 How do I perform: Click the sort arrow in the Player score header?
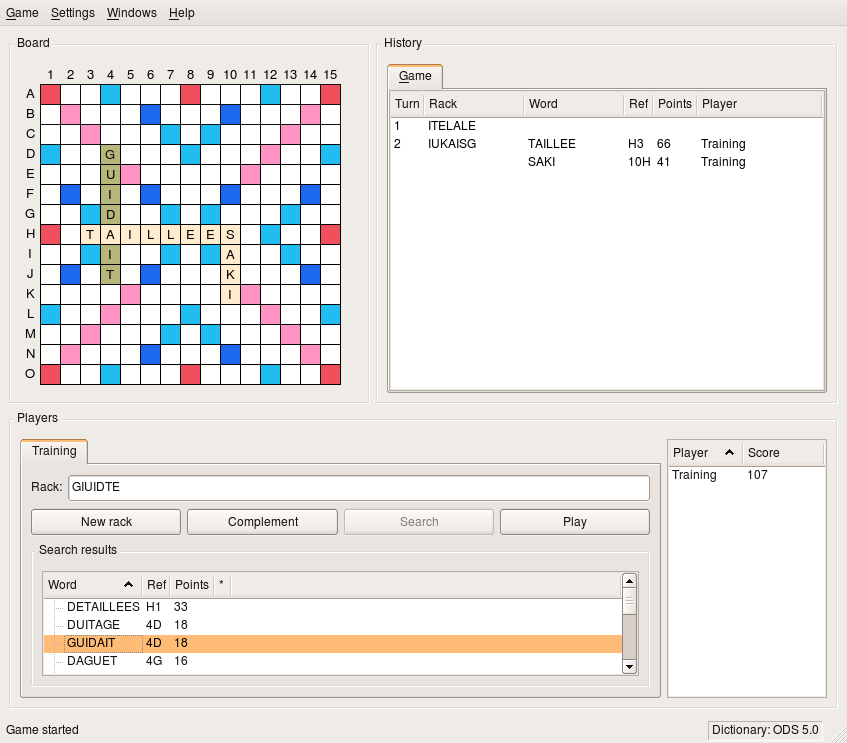click(x=728, y=453)
